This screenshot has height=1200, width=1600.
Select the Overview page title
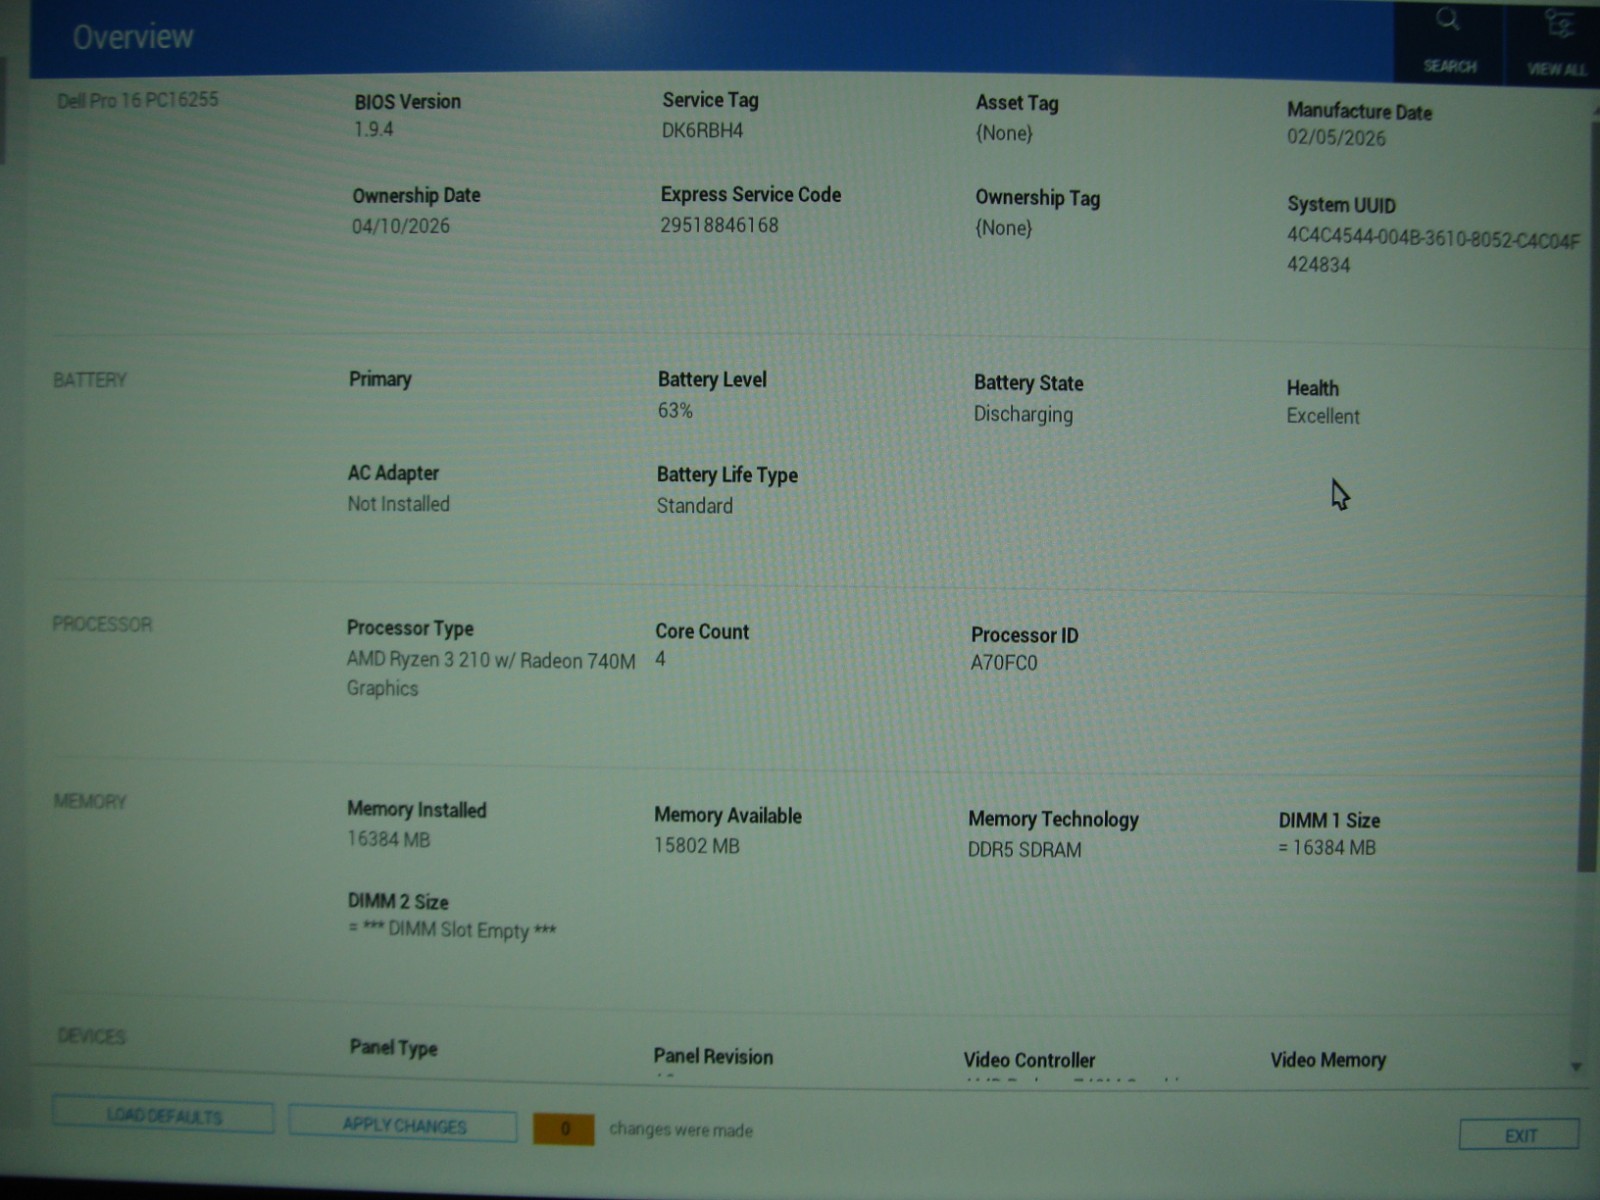(133, 37)
